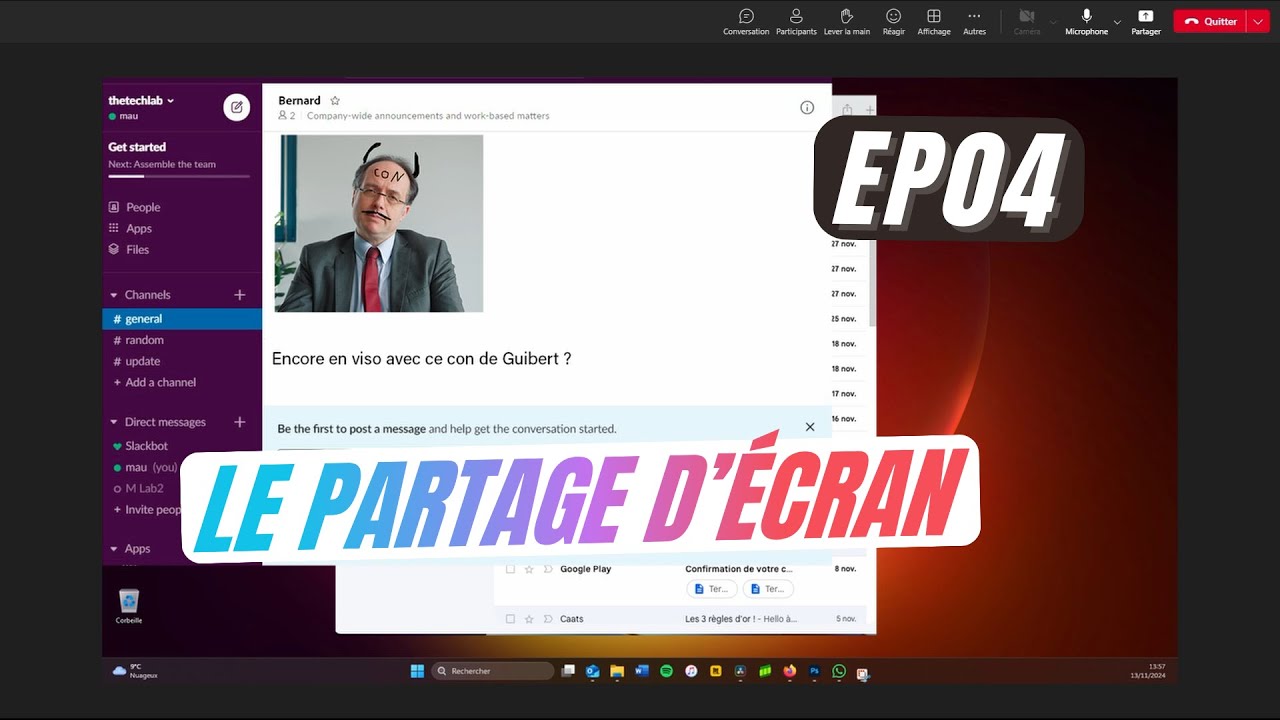View the 2 members count
The image size is (1280, 720).
[x=286, y=116]
